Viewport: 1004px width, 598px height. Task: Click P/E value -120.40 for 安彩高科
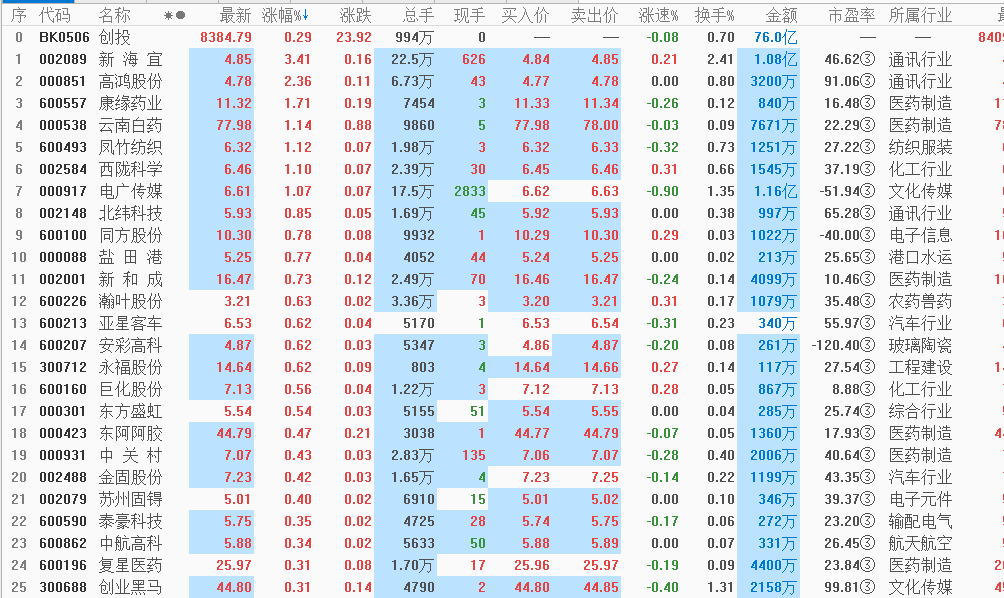pos(836,345)
